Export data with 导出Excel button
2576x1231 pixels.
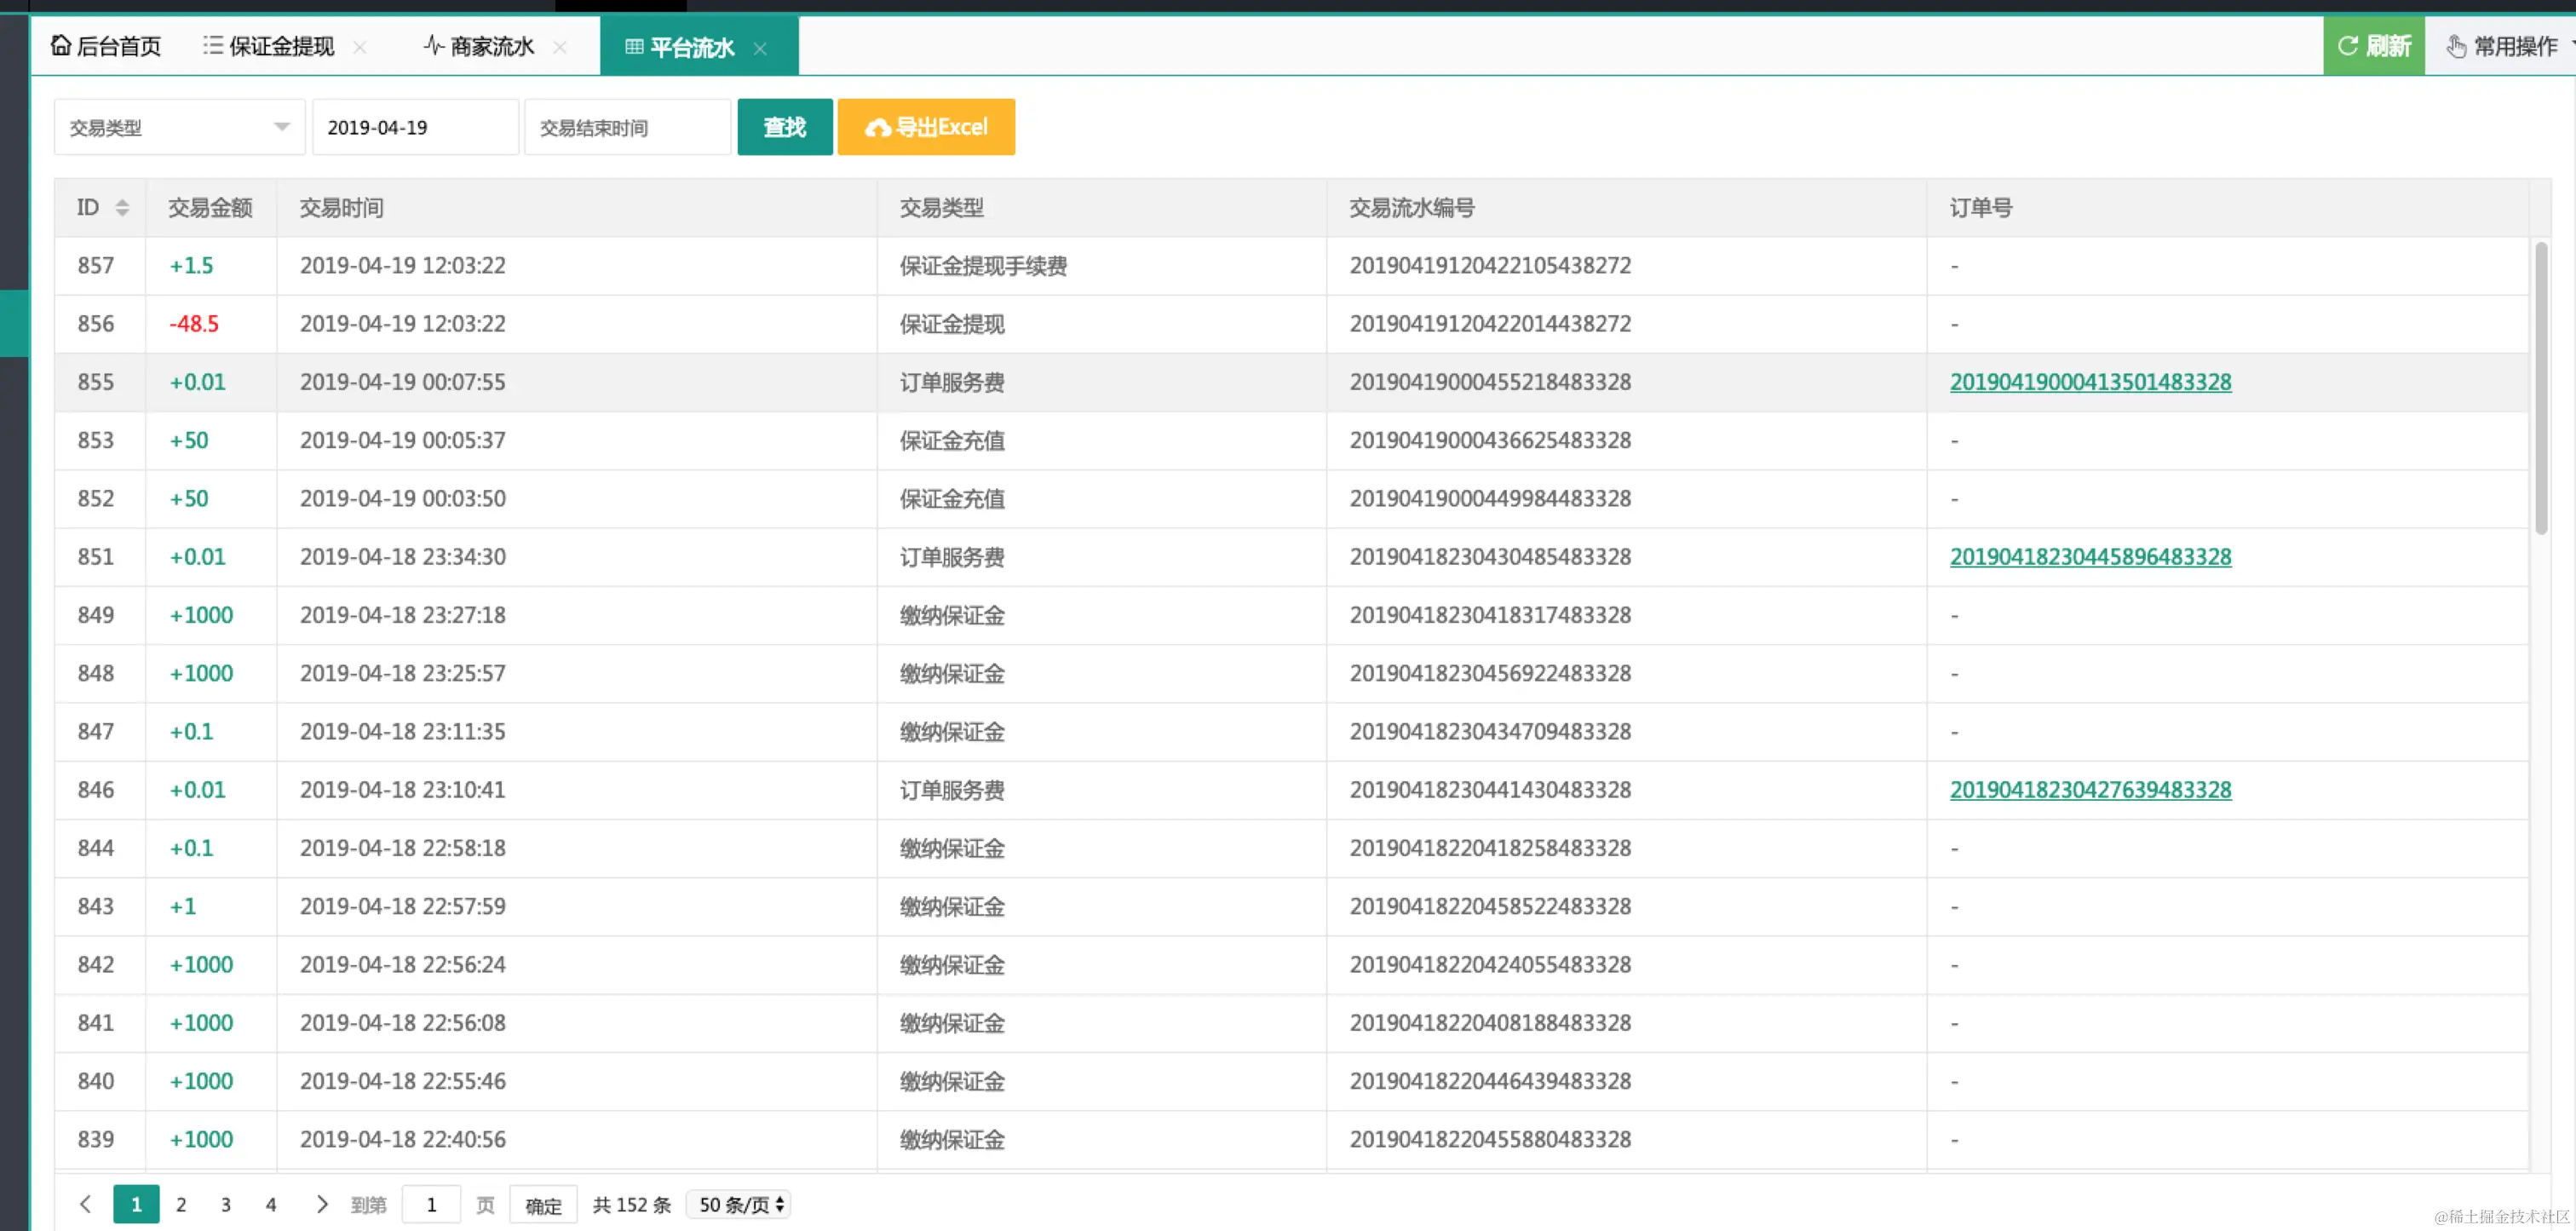click(x=926, y=127)
